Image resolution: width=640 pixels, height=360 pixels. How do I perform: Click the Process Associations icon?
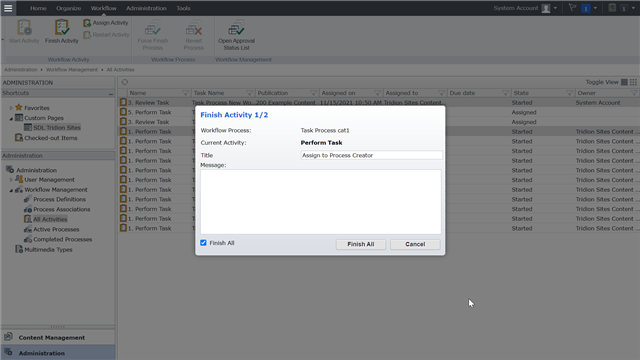coord(28,209)
